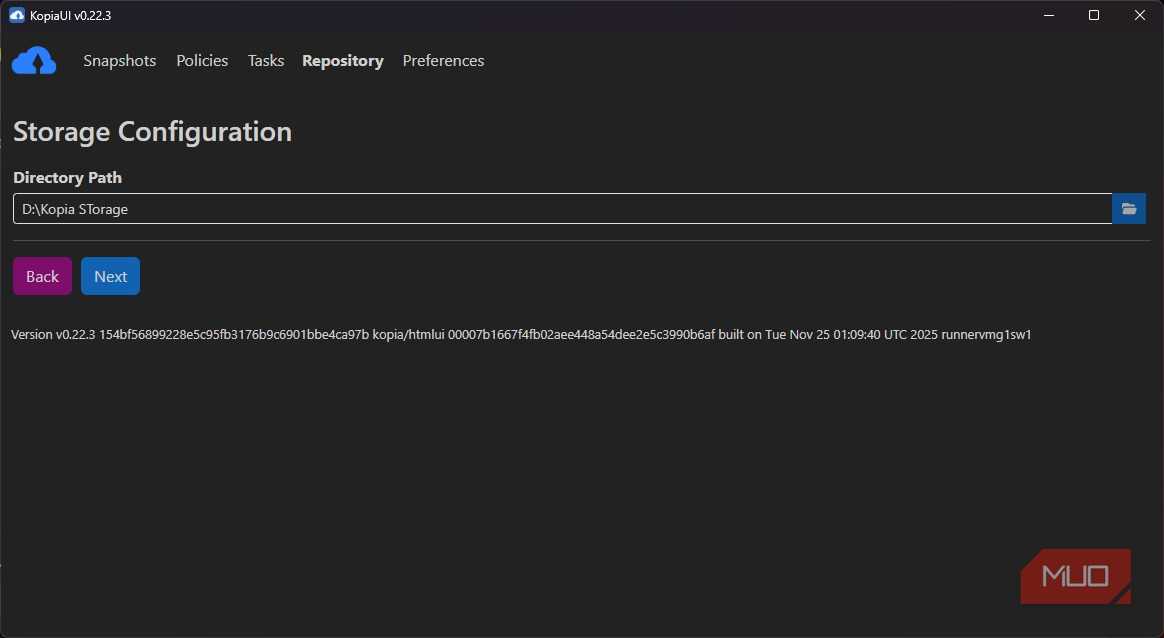1164x638 pixels.
Task: Switch to the Policies tab
Action: coord(202,61)
